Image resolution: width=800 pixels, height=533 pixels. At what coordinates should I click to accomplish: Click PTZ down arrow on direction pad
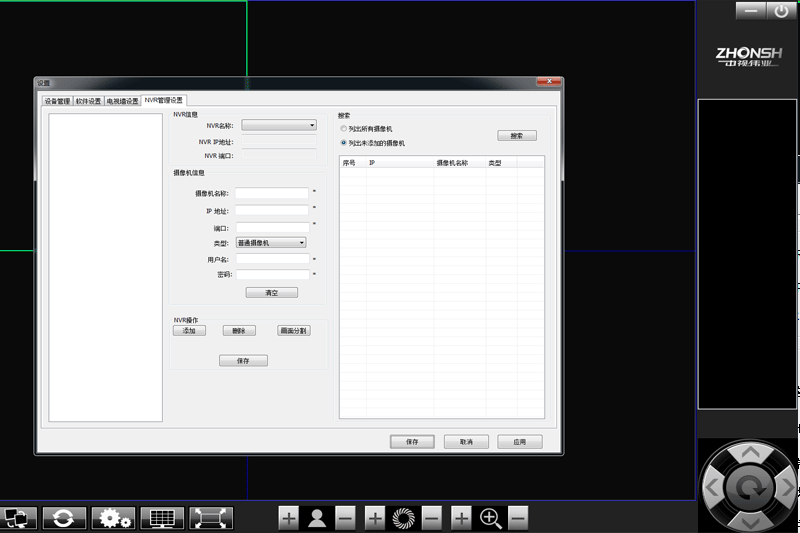point(750,522)
